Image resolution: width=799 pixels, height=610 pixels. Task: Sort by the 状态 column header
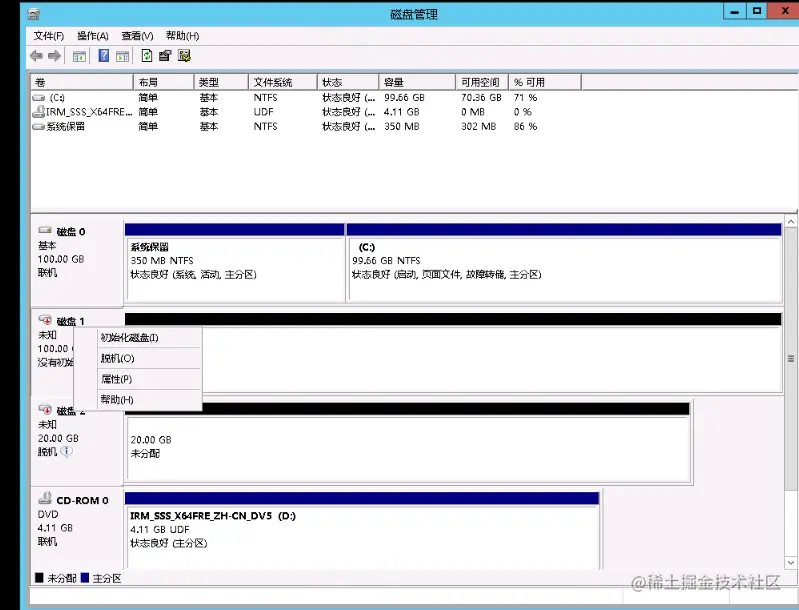point(348,82)
